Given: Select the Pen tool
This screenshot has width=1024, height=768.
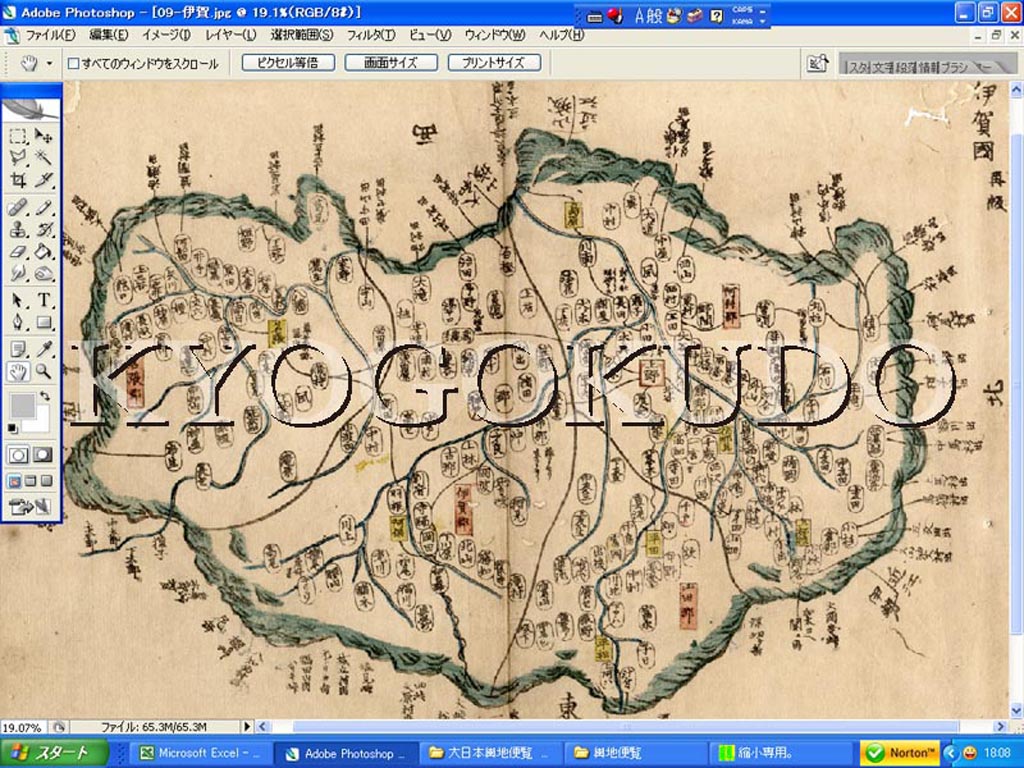Looking at the screenshot, I should coord(18,322).
